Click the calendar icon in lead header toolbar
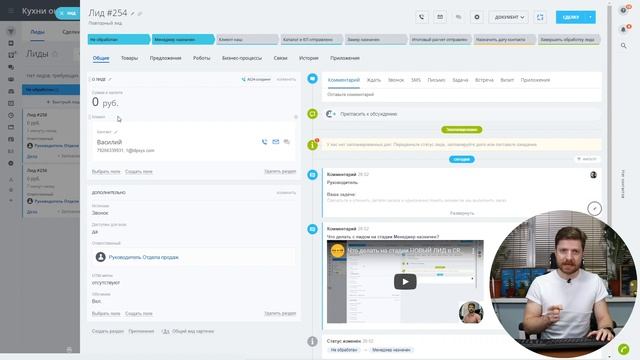Screen dimensions: 640x360 (440, 17)
